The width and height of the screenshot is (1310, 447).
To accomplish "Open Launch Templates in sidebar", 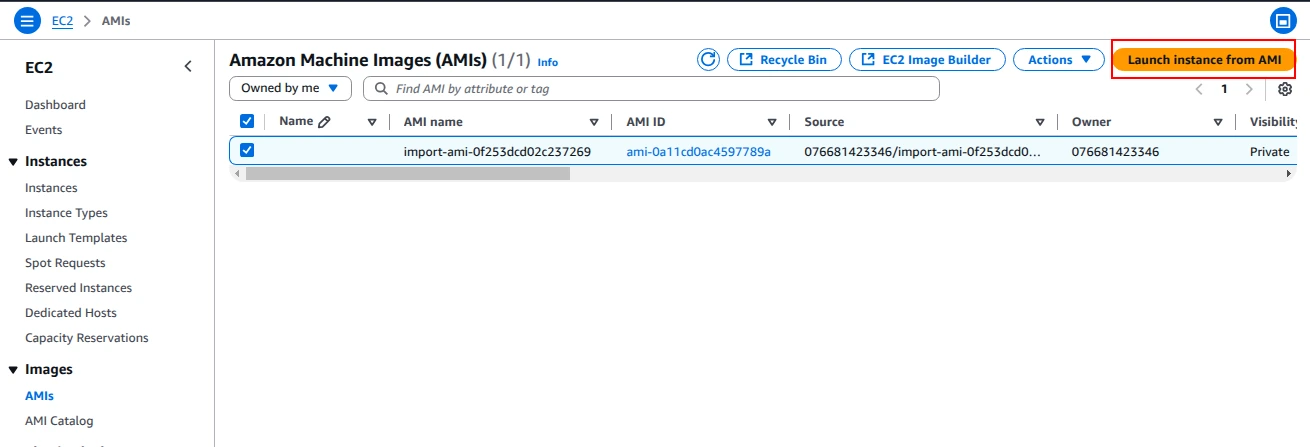I will pos(76,238).
